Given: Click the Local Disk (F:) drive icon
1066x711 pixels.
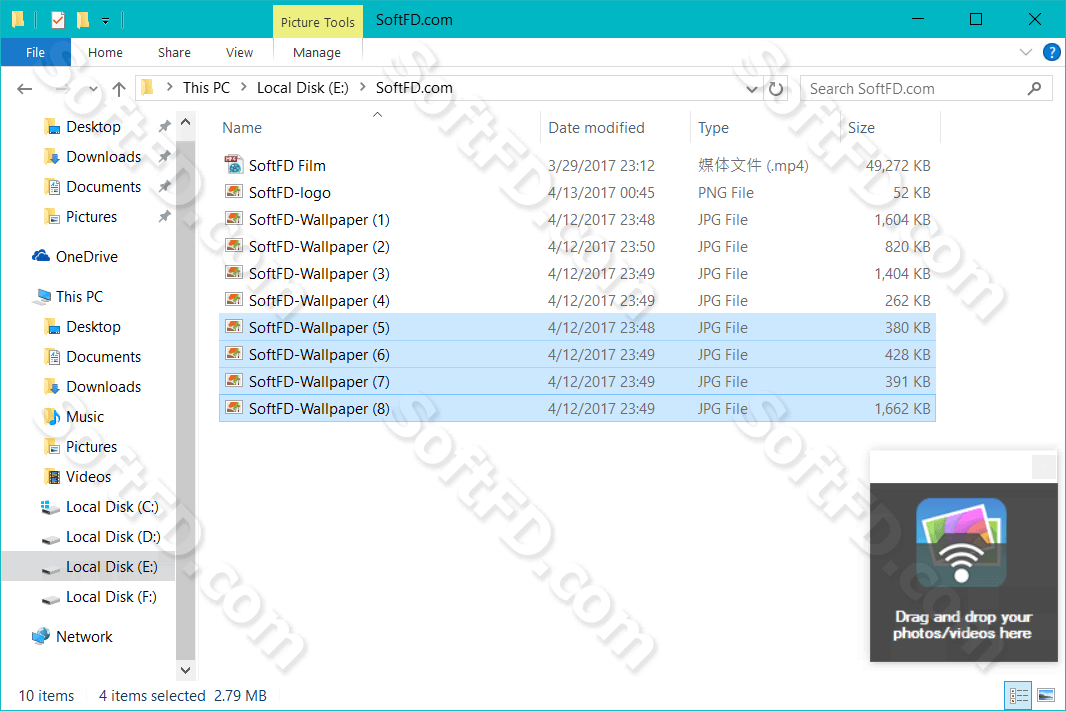Looking at the screenshot, I should [x=50, y=598].
